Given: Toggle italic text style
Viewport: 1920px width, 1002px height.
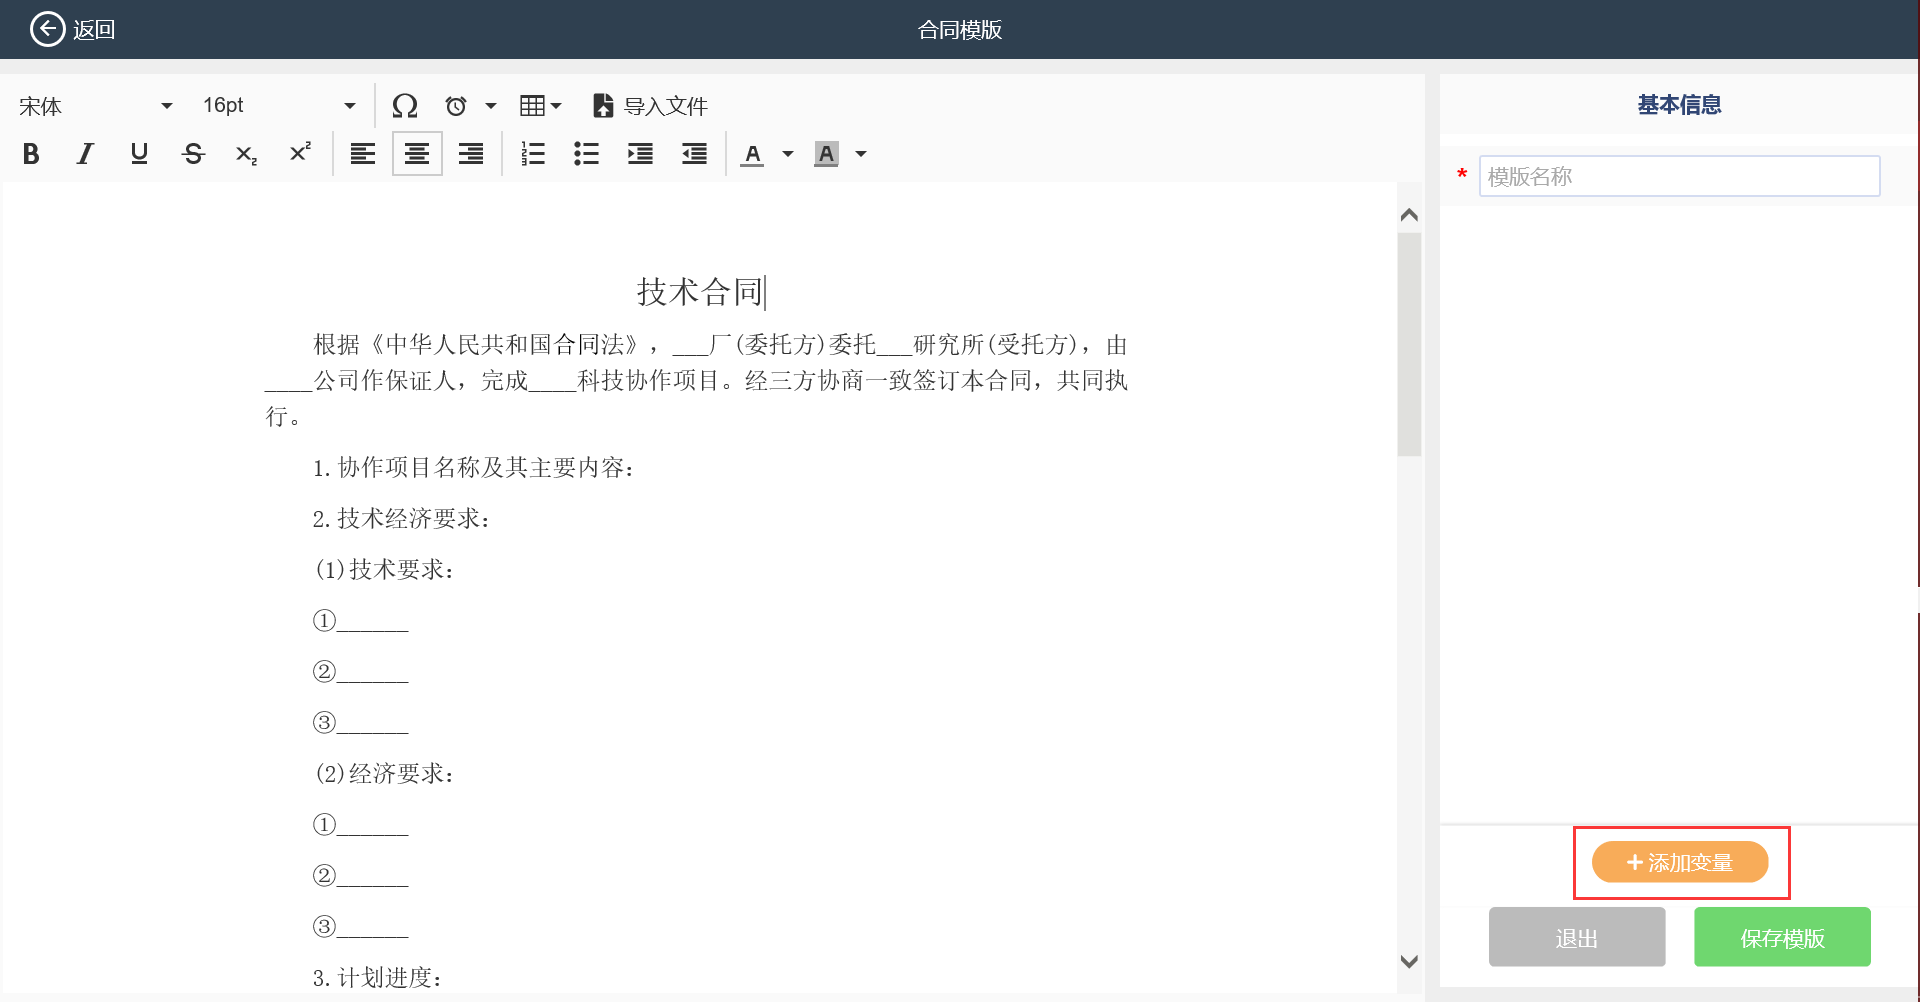Looking at the screenshot, I should 85,154.
